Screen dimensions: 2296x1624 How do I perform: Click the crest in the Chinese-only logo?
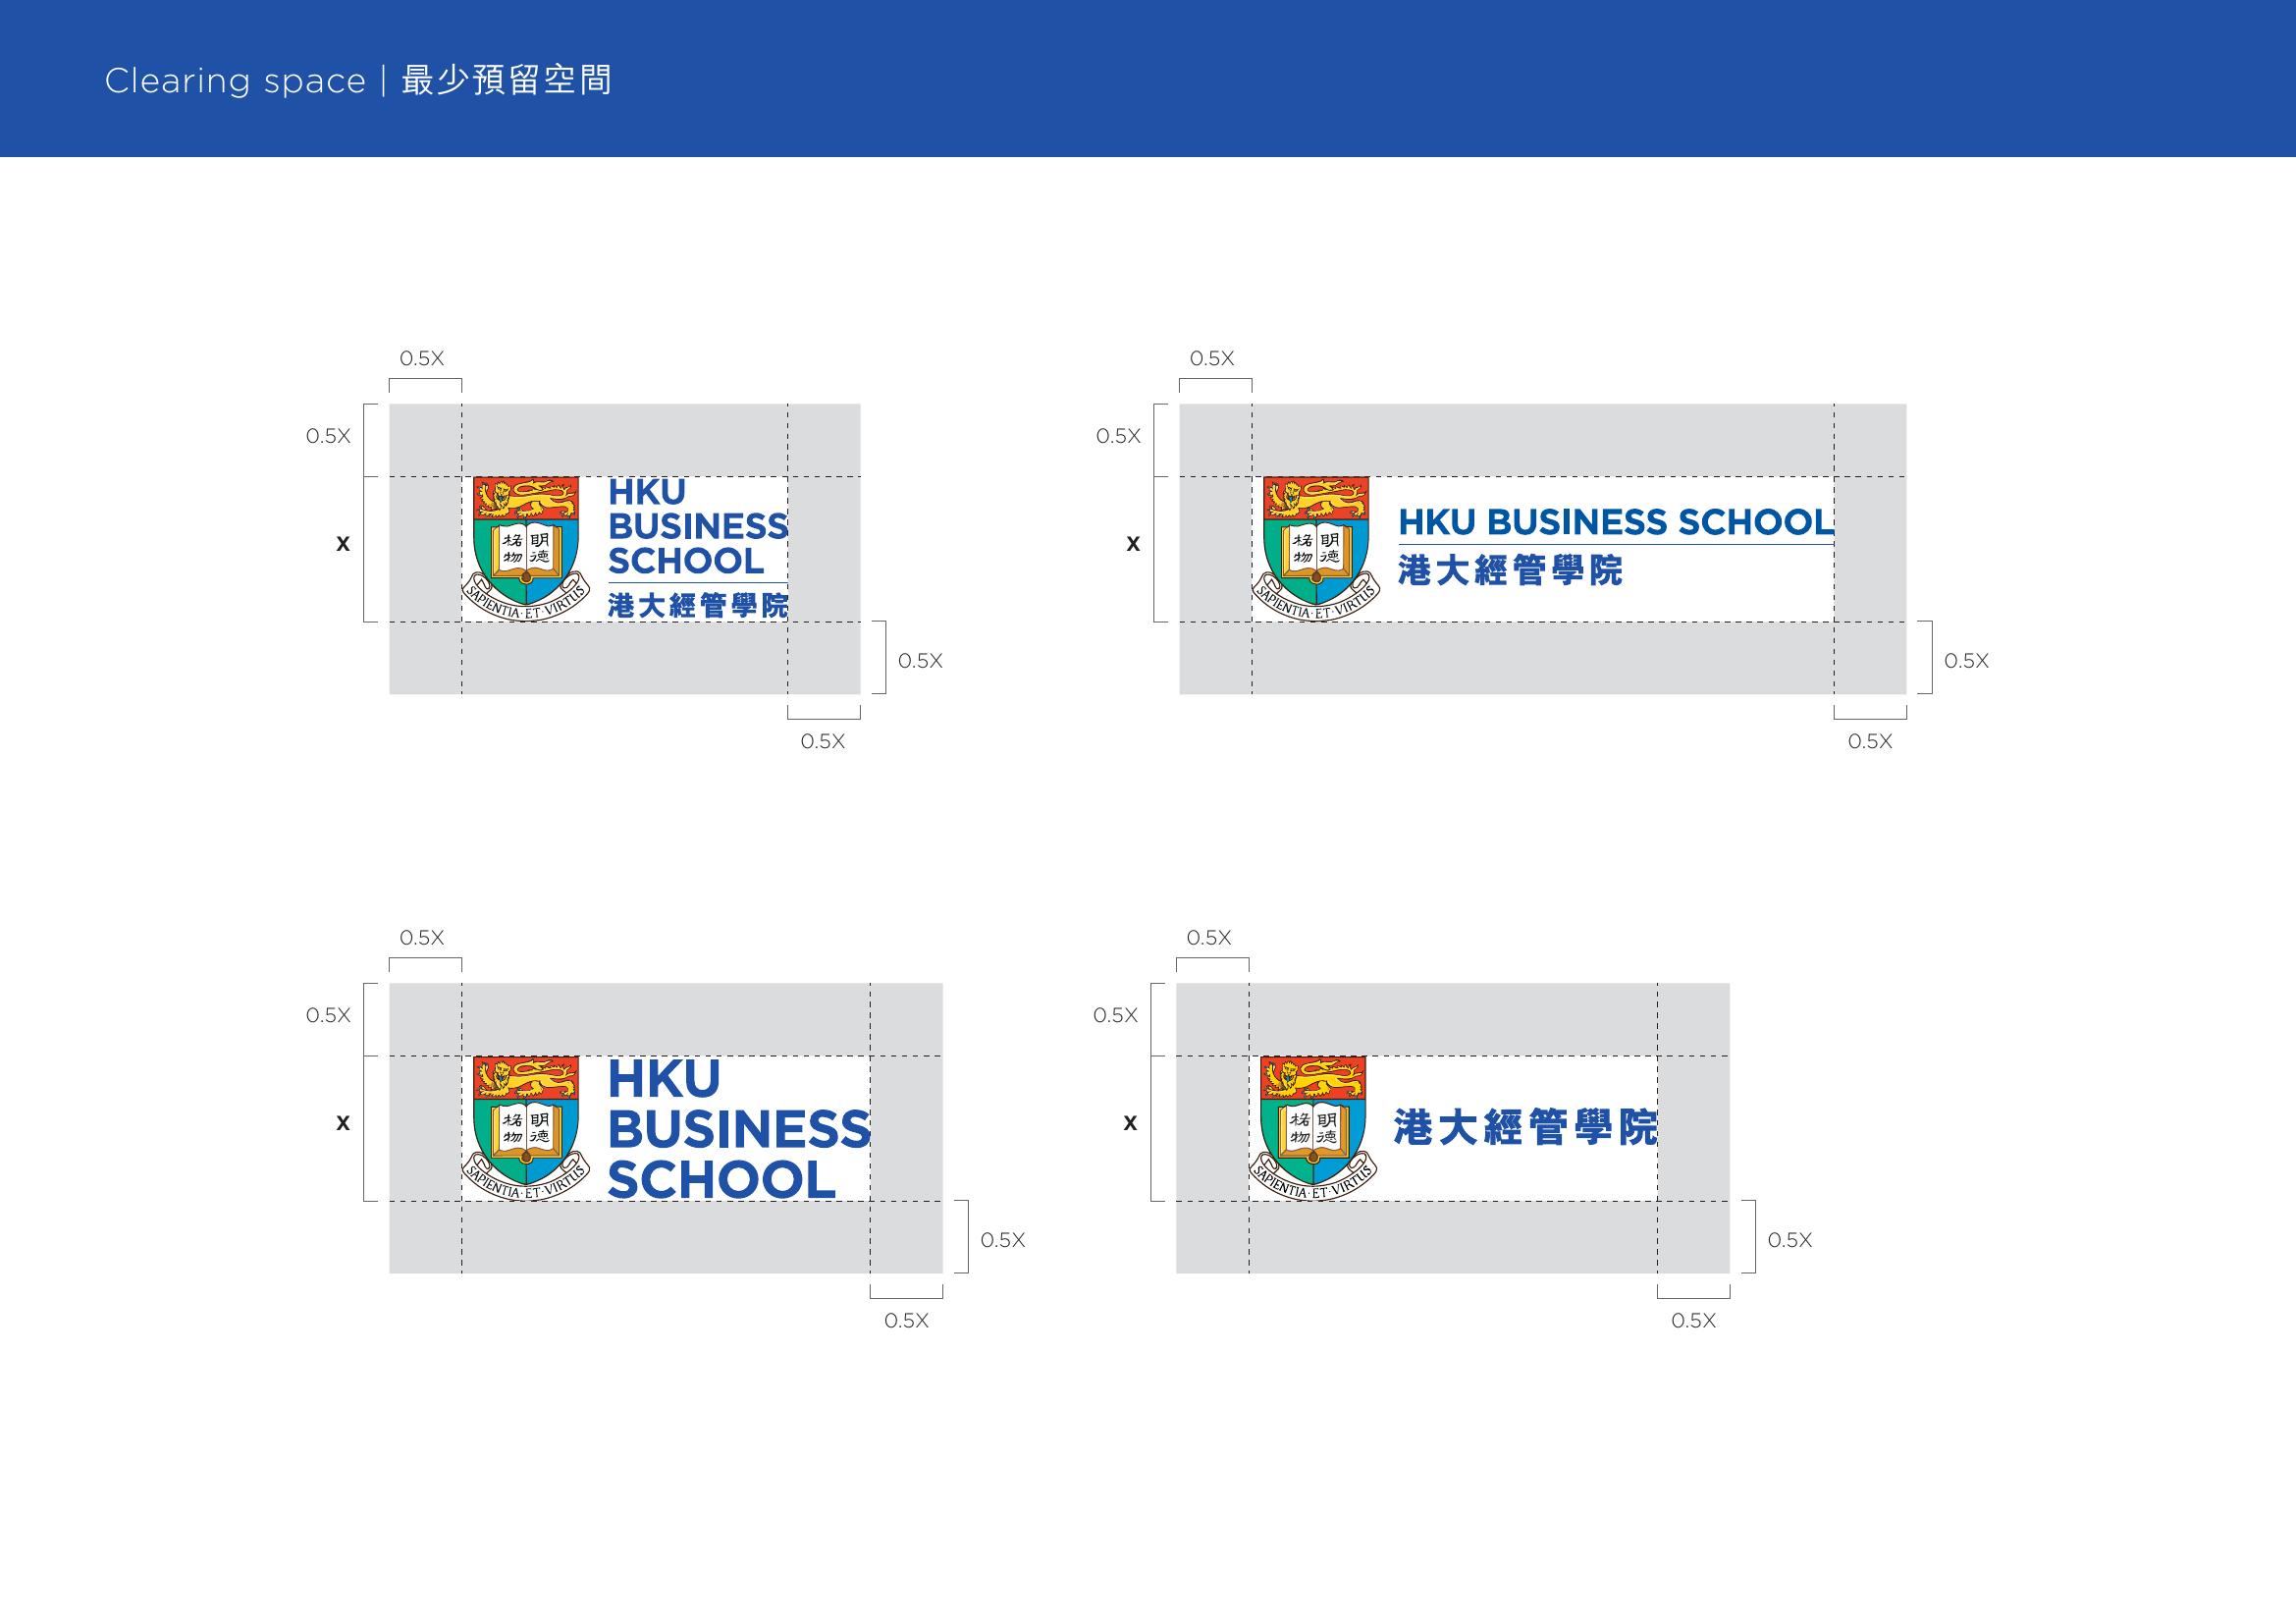pos(1312,1128)
